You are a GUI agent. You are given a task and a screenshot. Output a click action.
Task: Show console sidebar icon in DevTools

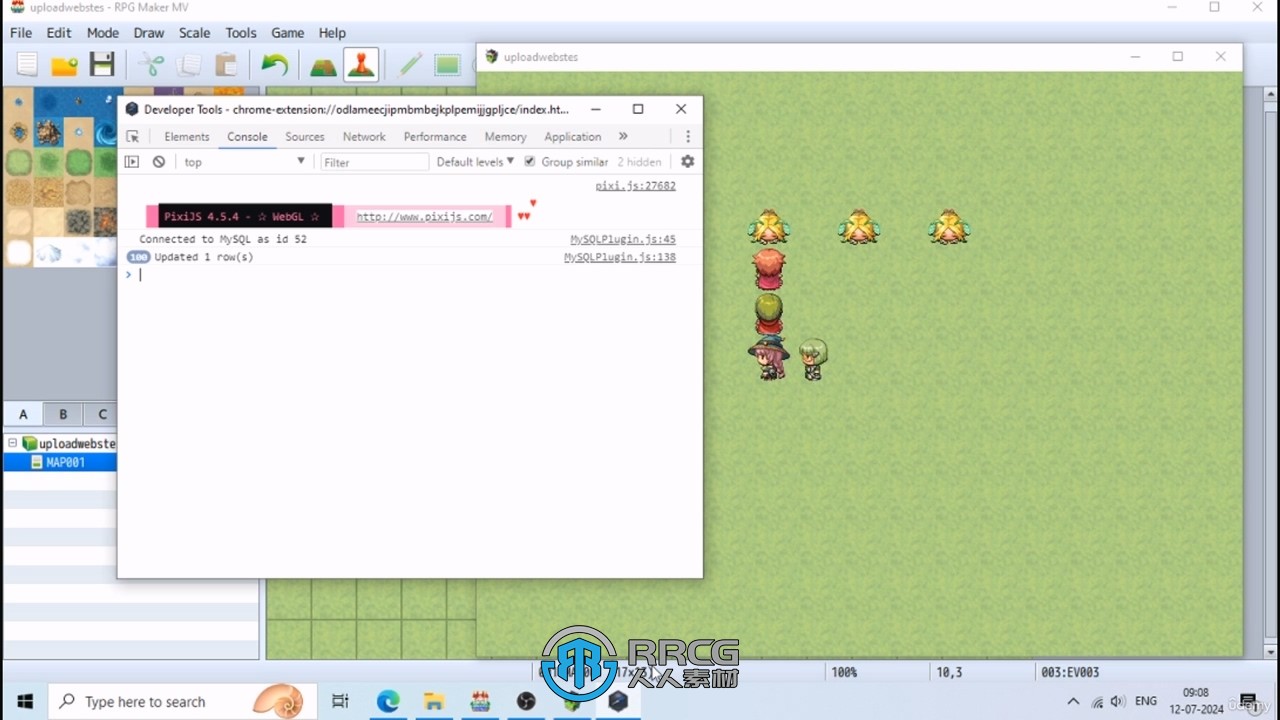click(132, 162)
